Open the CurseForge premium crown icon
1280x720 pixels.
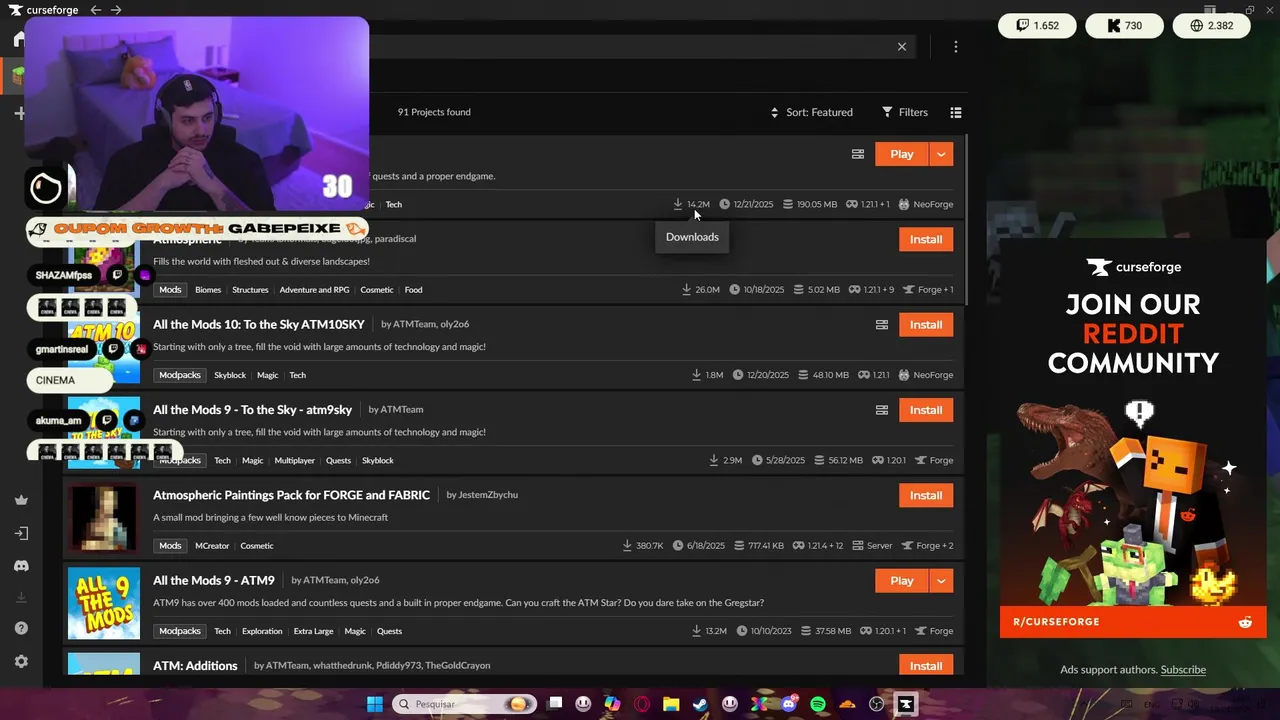point(21,500)
